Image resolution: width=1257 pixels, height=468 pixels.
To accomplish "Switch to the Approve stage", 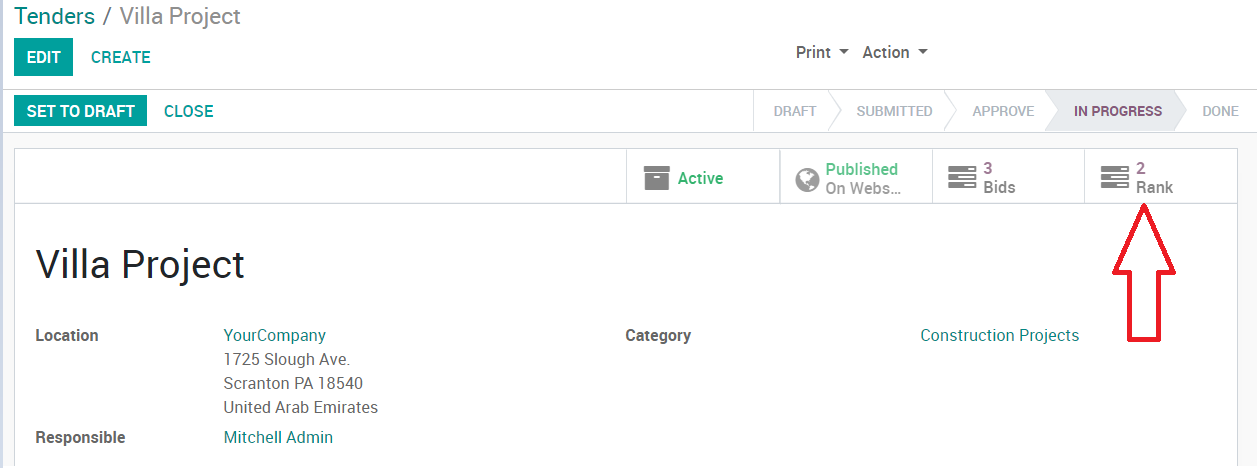I will coord(1002,111).
